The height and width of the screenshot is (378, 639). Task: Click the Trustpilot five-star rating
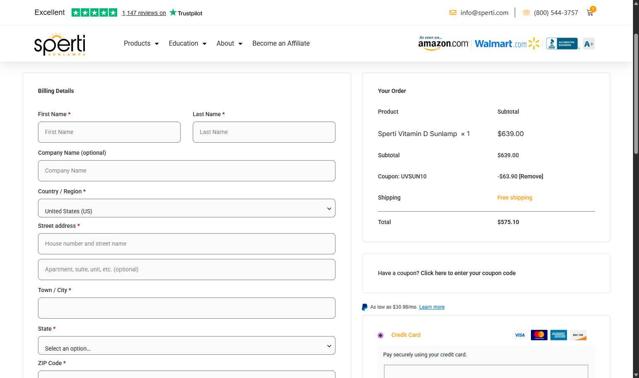click(94, 13)
